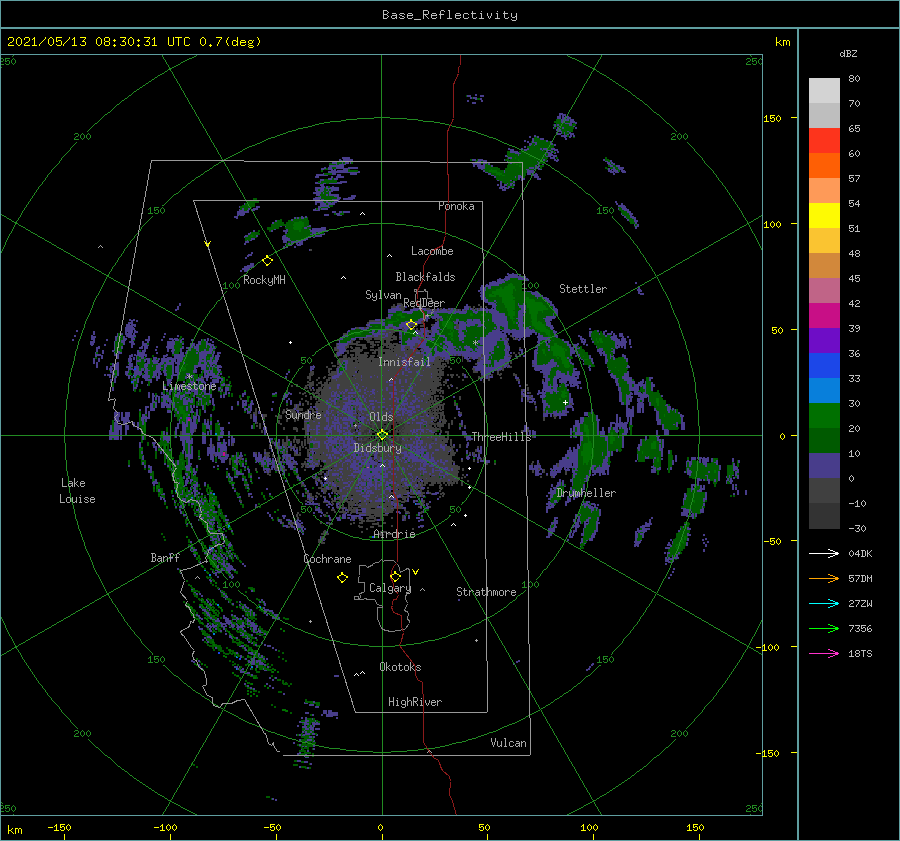Select the yellow radar-site diamond near Olds

(382, 435)
